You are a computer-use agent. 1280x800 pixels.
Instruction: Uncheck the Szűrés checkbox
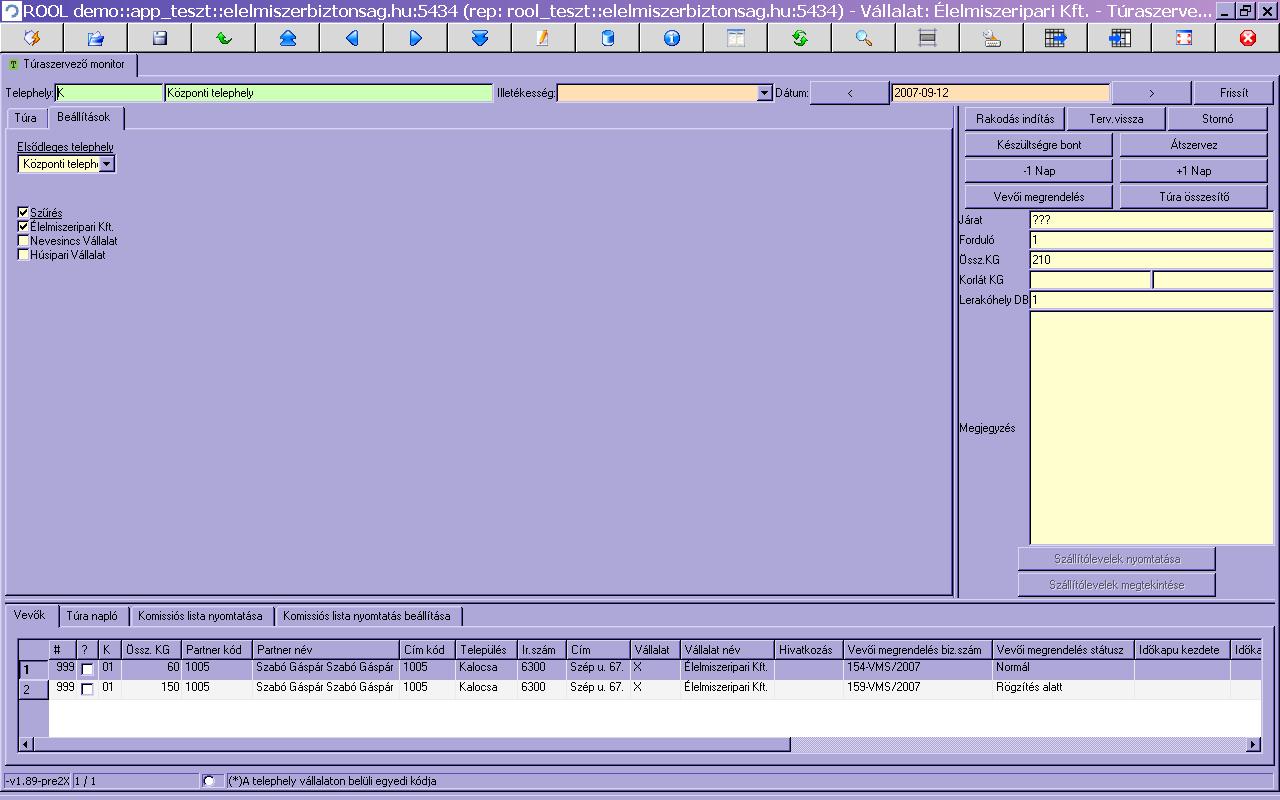click(x=23, y=213)
